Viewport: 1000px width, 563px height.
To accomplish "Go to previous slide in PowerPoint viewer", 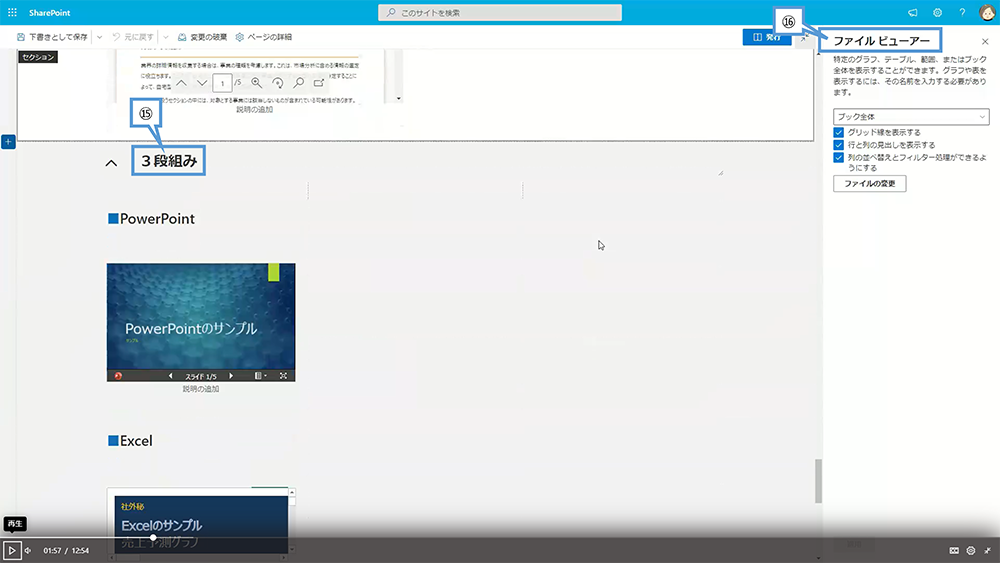I will tap(170, 376).
